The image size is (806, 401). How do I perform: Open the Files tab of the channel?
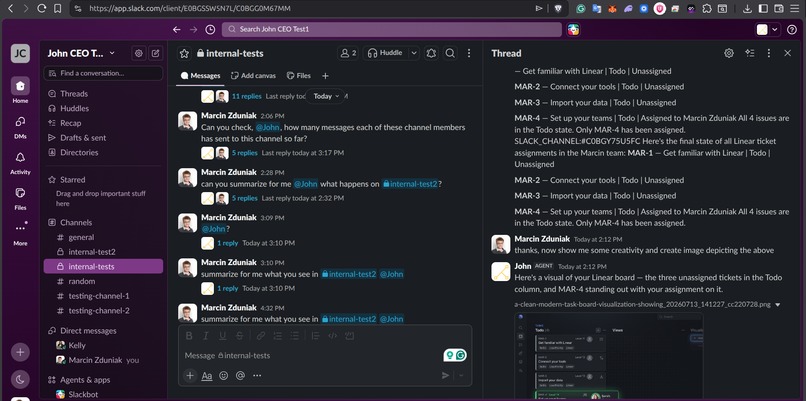point(299,76)
